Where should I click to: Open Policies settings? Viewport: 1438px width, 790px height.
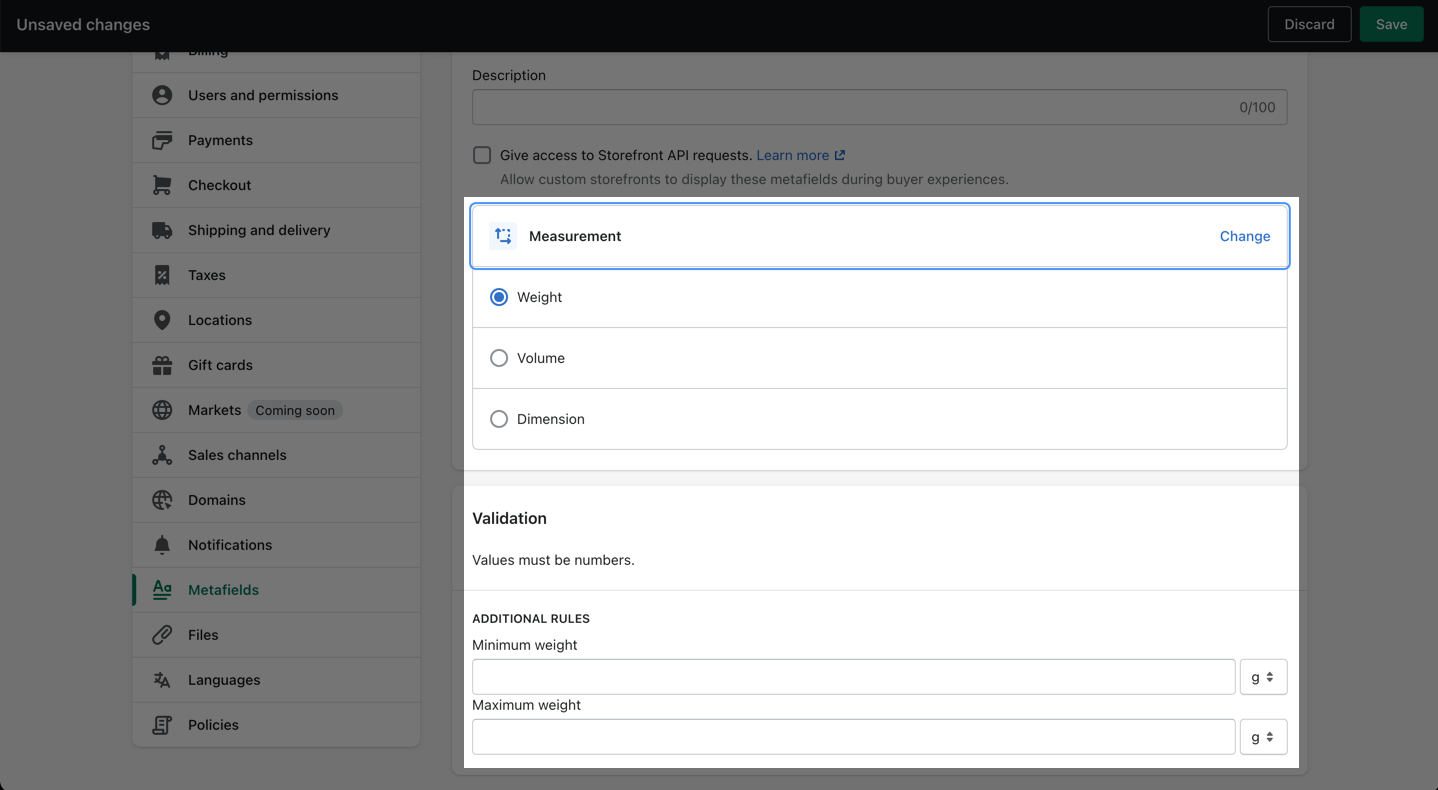pyautogui.click(x=276, y=725)
